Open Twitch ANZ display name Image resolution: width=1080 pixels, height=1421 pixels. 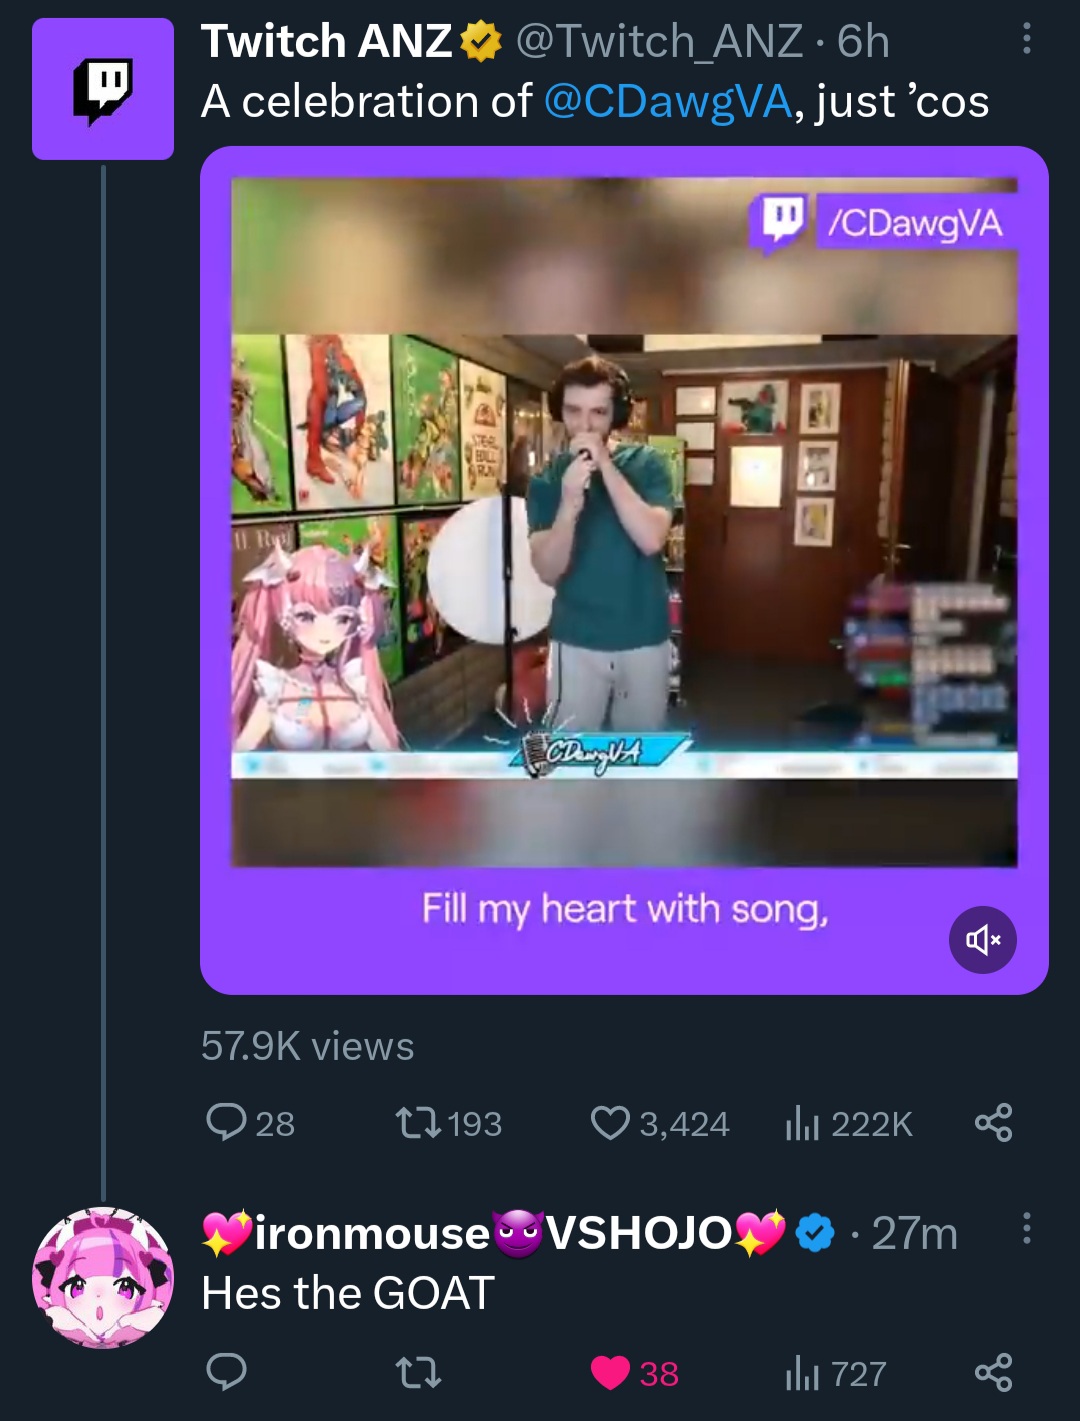(x=327, y=41)
